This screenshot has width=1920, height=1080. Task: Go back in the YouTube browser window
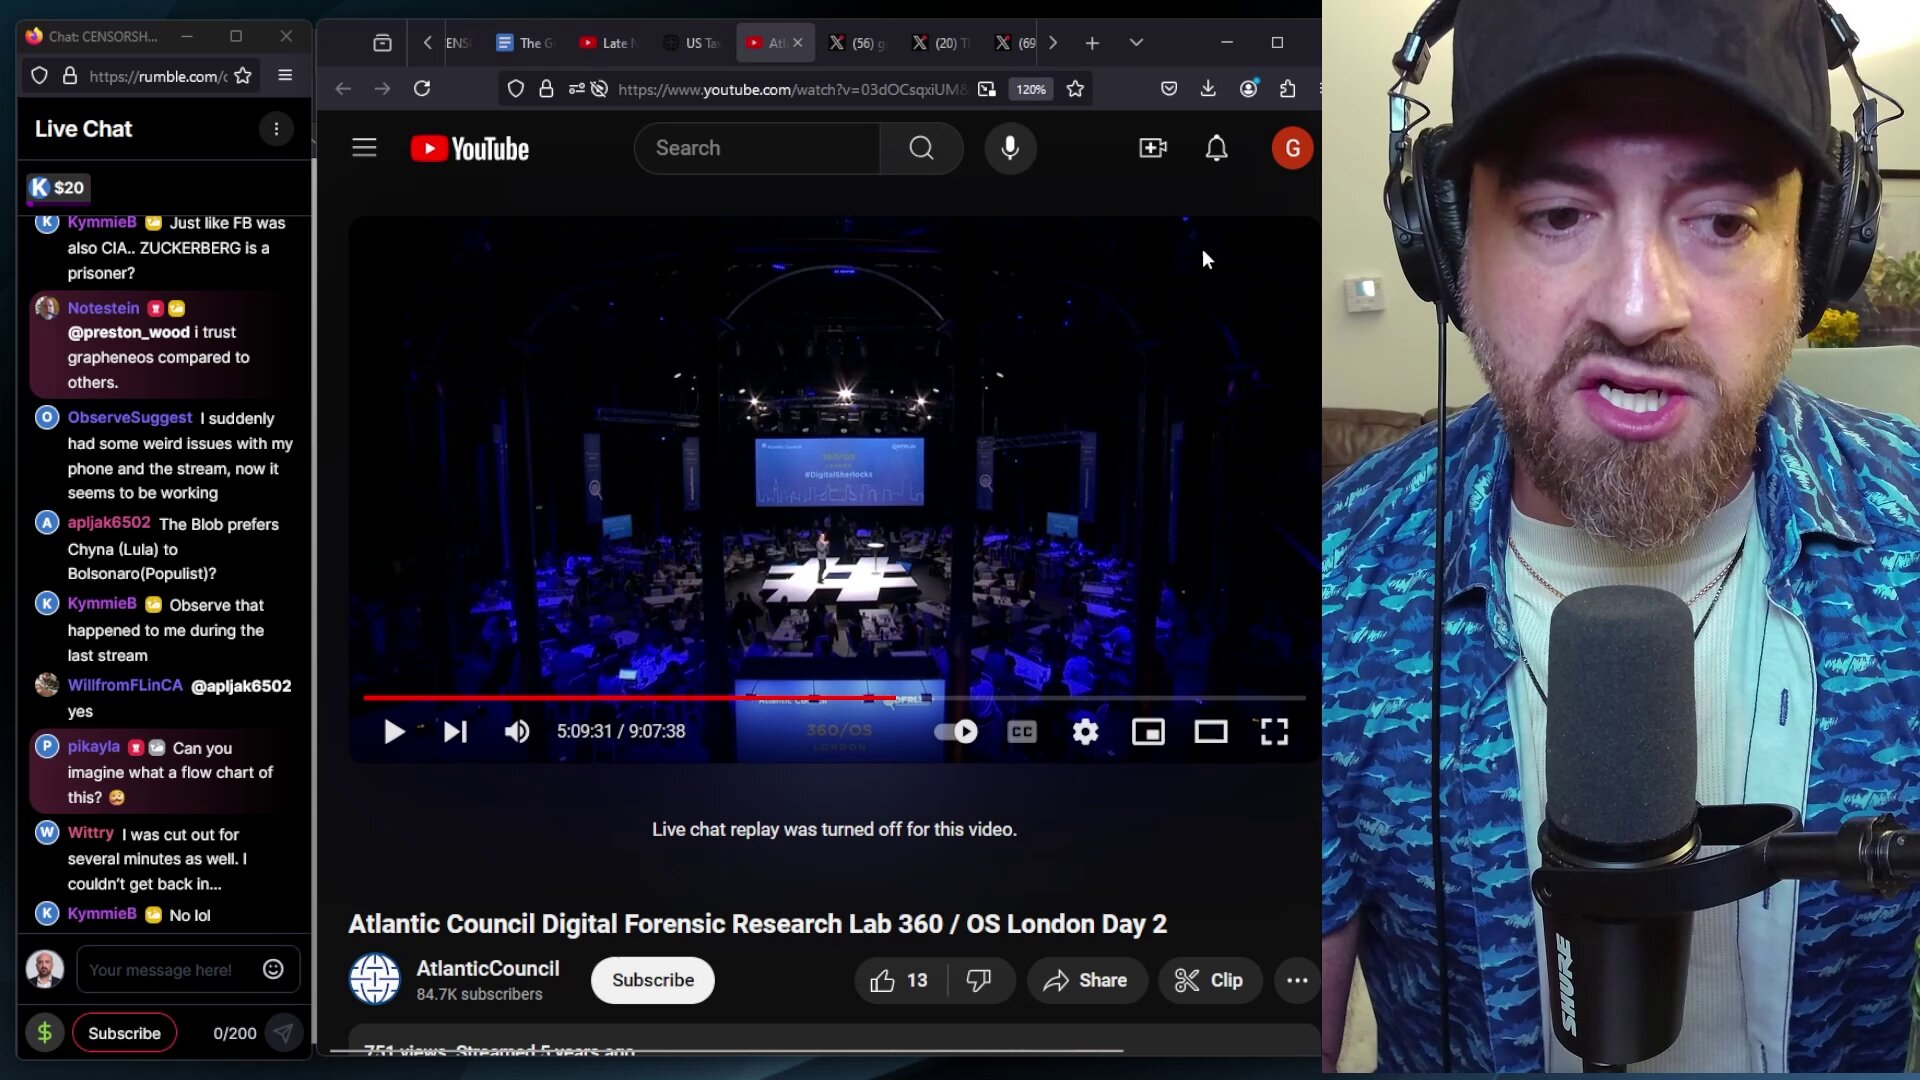tap(343, 89)
